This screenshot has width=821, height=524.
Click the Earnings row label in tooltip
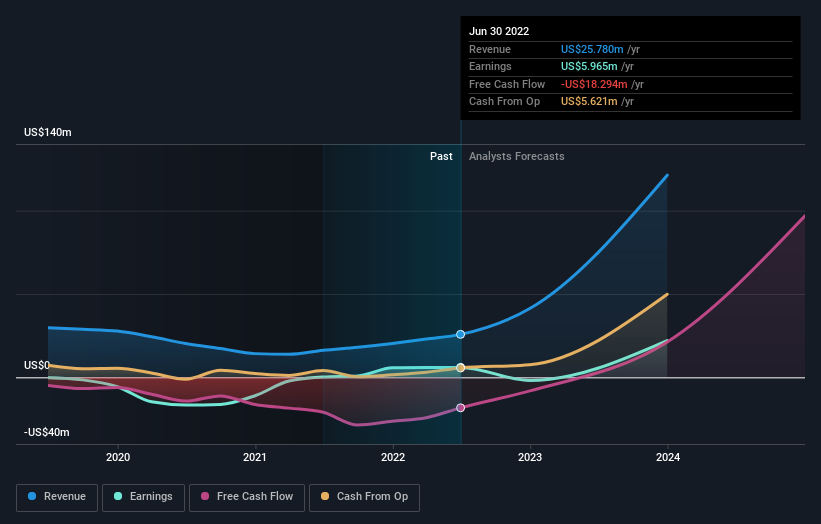(x=490, y=66)
